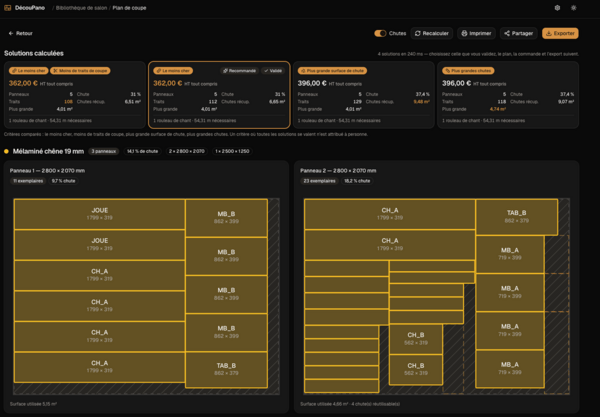Open settings via the gear icon

(x=557, y=8)
